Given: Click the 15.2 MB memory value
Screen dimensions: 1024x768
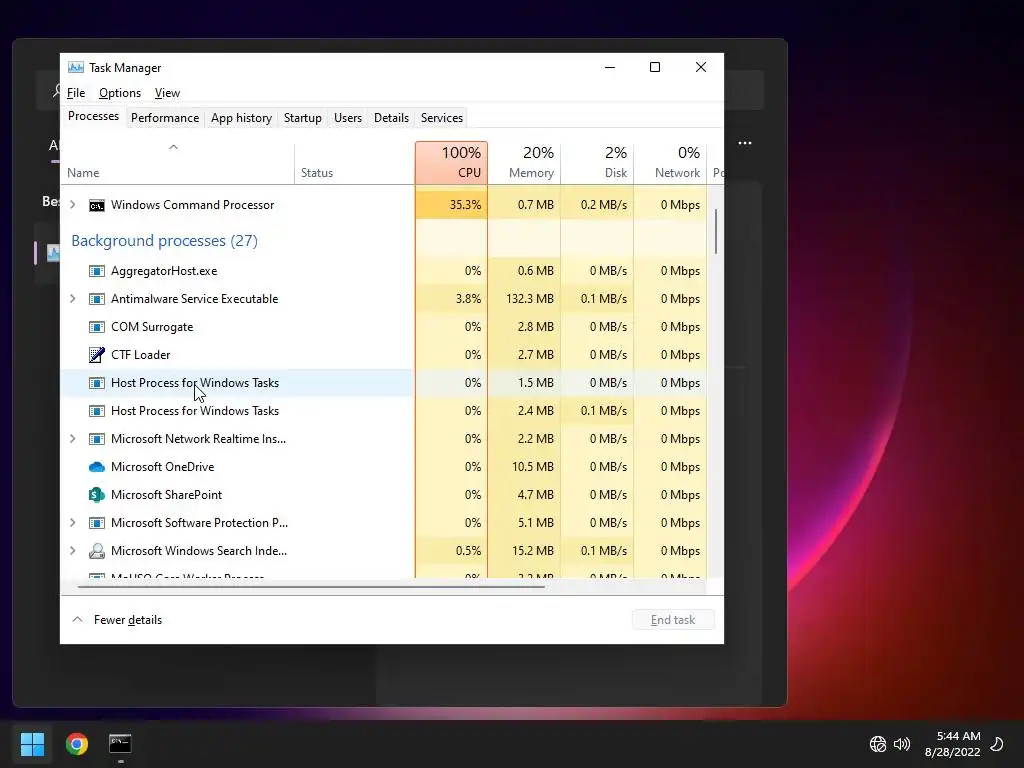Looking at the screenshot, I should click(533, 551).
